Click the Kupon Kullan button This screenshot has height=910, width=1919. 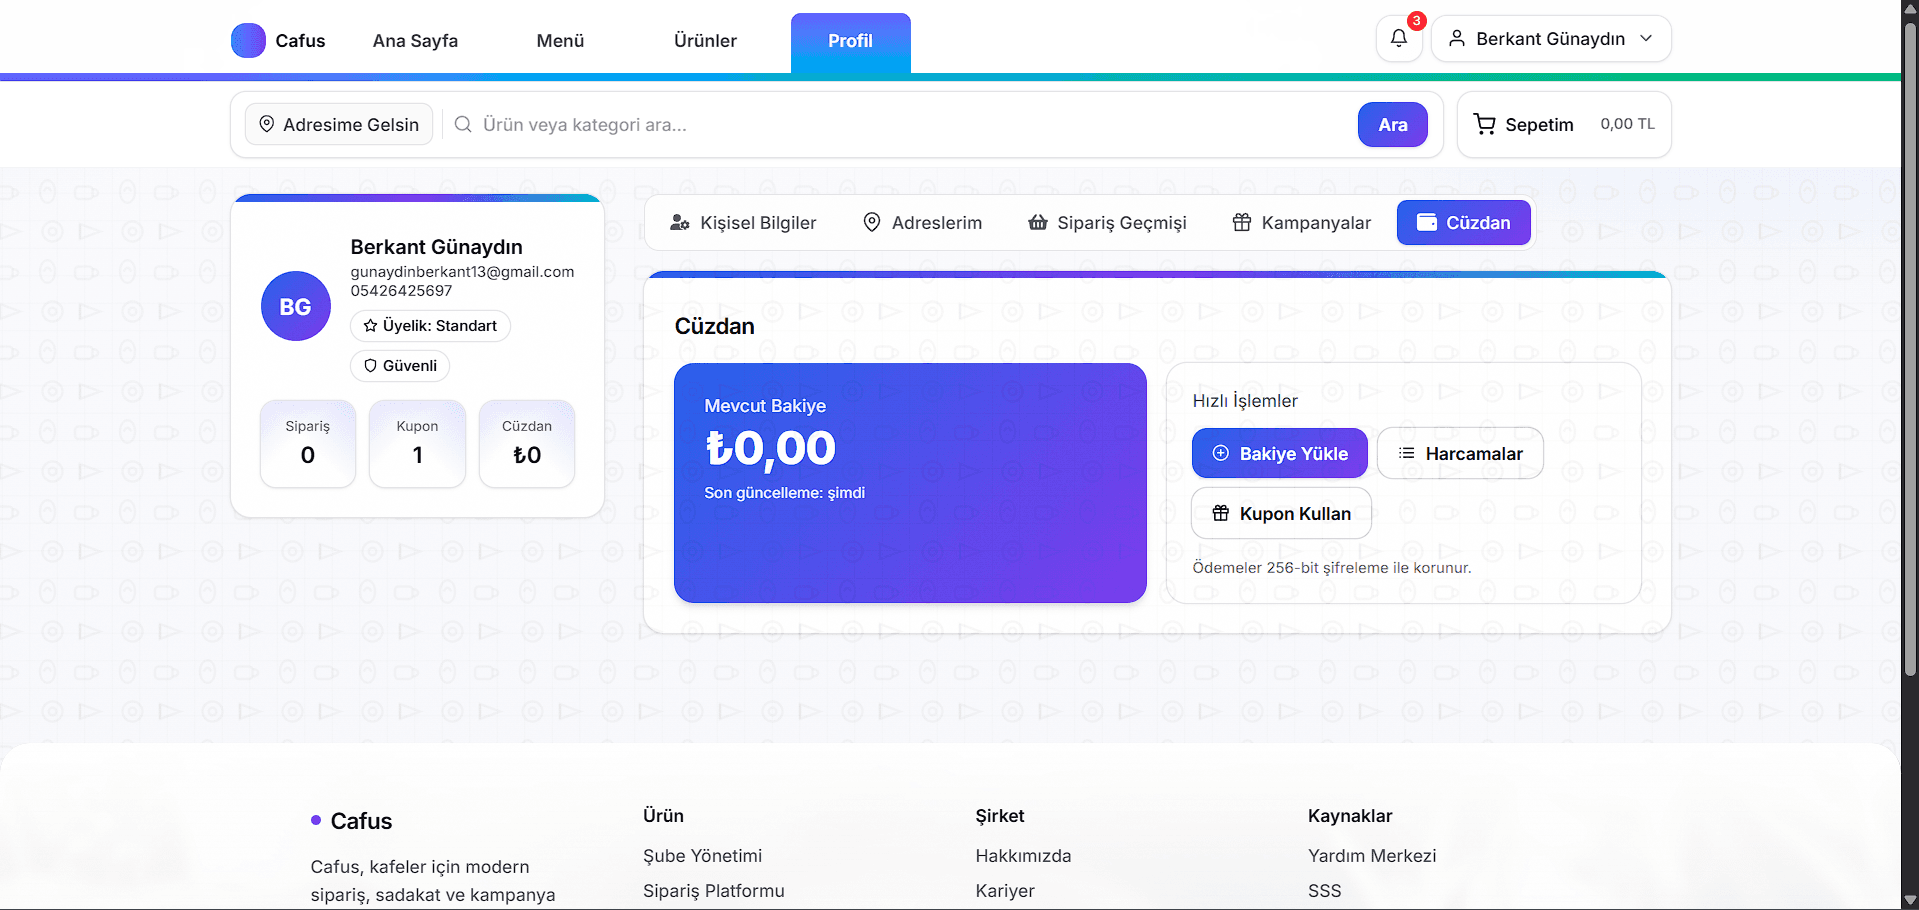click(x=1281, y=514)
